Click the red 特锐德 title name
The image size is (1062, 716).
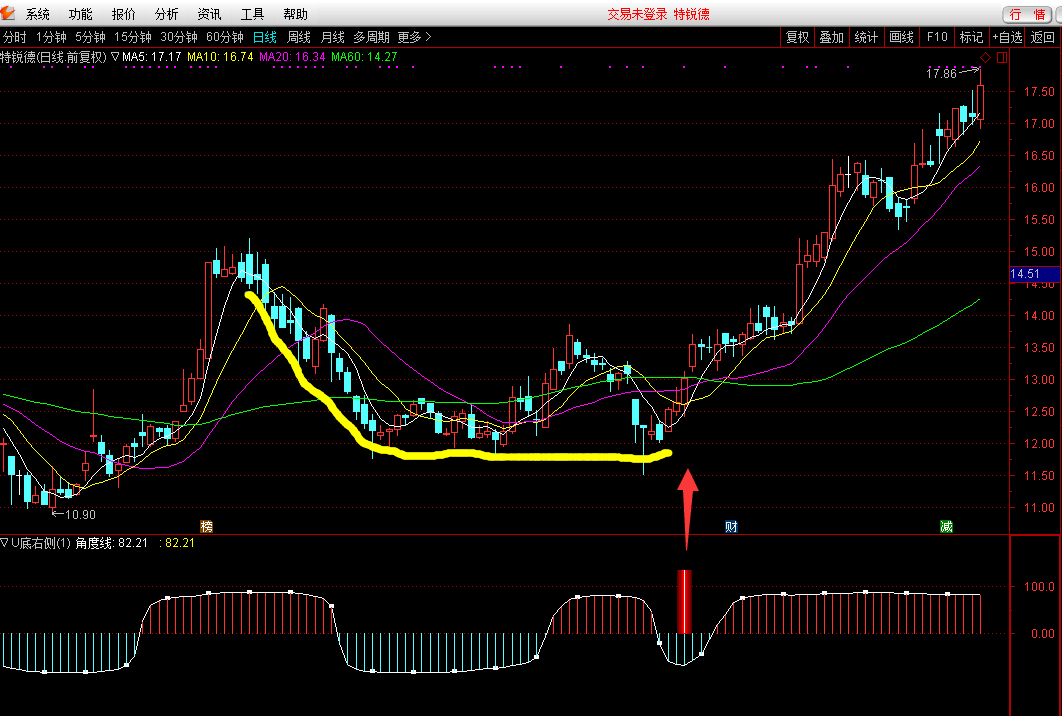click(692, 14)
